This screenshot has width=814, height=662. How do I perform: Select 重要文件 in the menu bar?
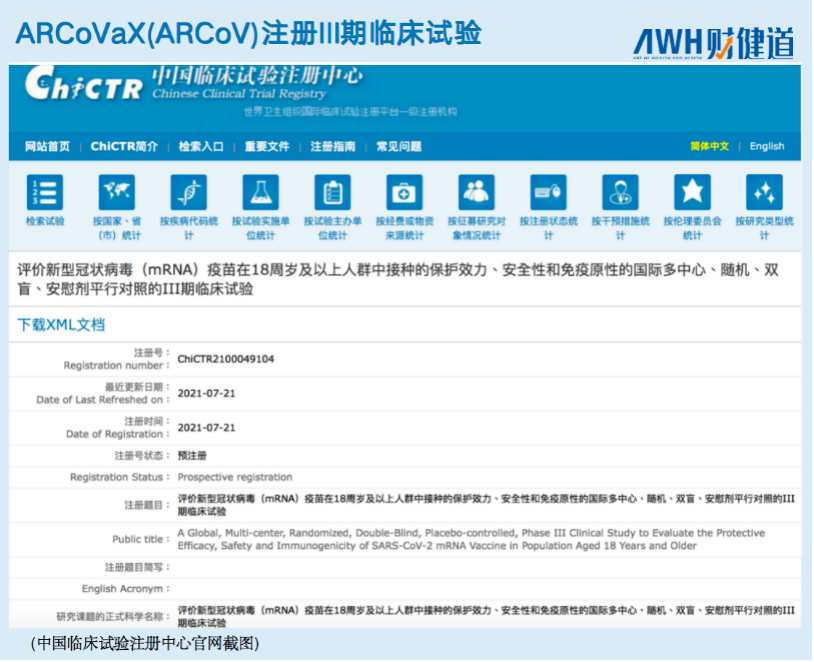[x=267, y=146]
